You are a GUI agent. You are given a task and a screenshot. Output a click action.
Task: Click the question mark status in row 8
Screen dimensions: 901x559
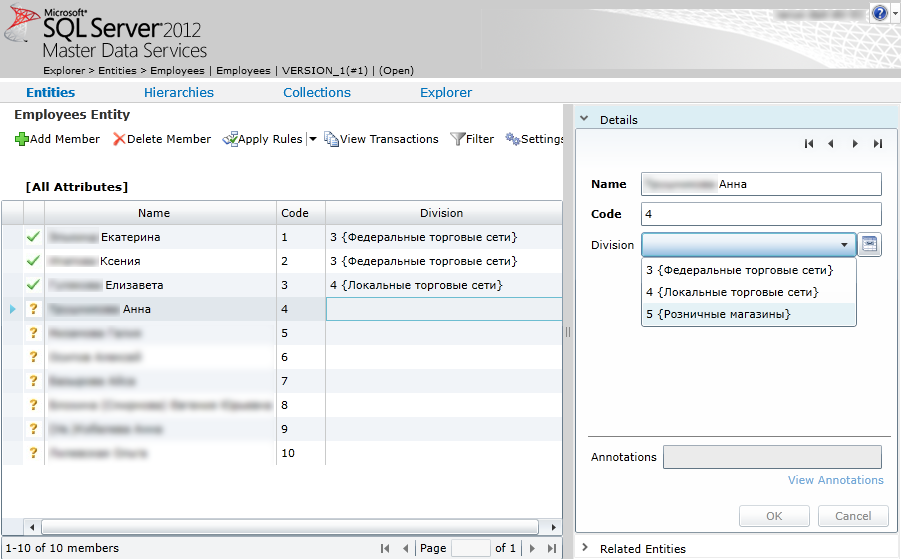click(33, 405)
